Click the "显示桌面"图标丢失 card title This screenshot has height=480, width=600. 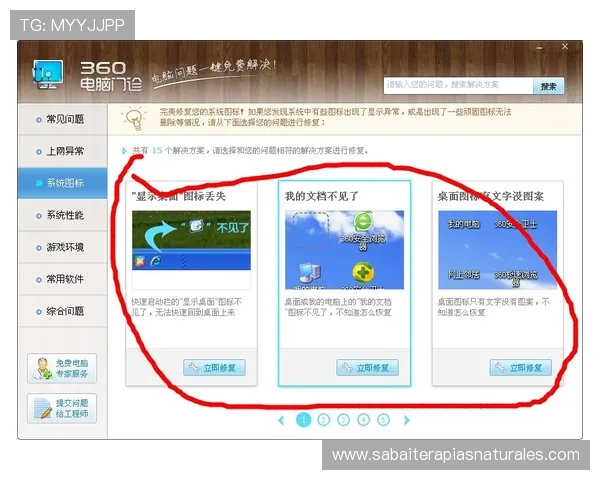click(x=179, y=196)
